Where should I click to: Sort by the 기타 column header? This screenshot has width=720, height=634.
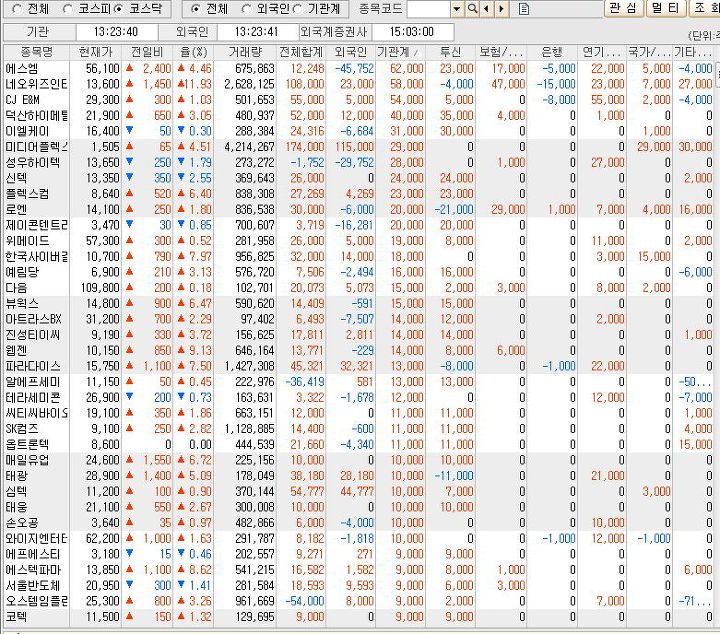[692, 52]
